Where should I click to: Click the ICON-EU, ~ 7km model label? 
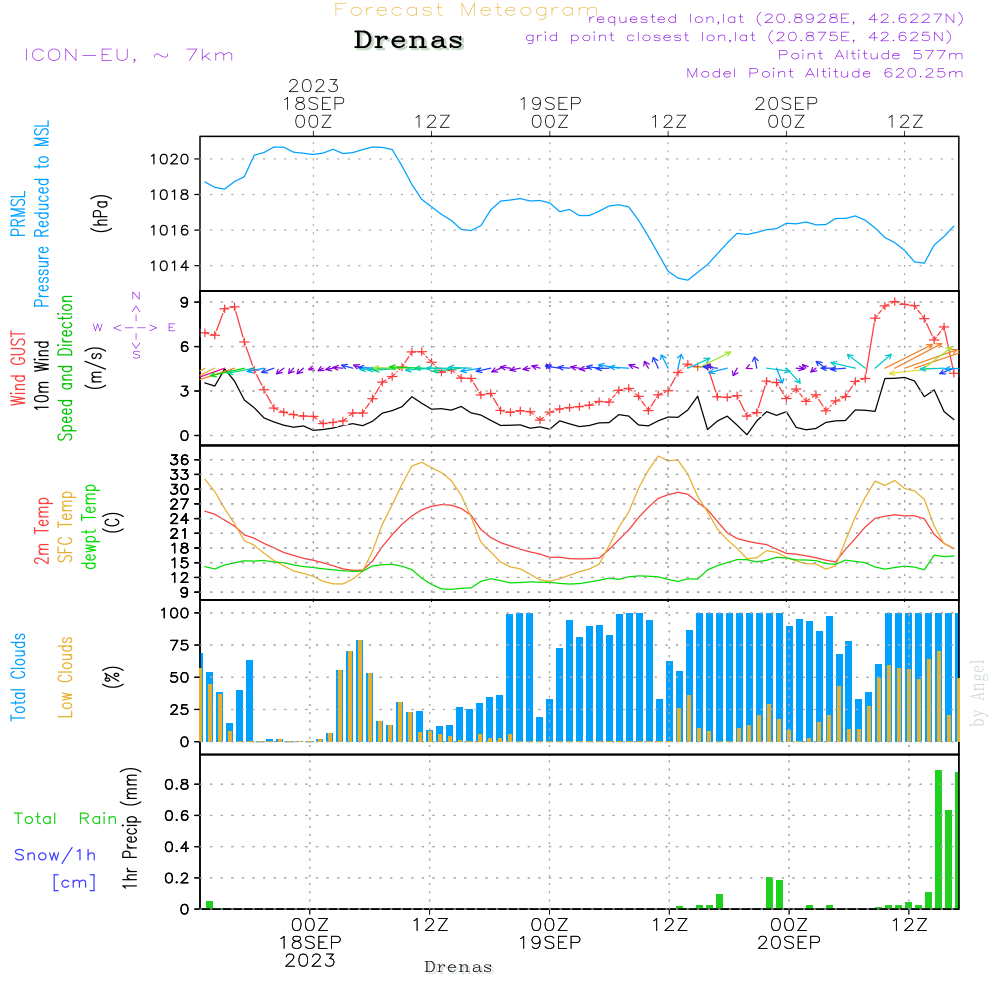(128, 55)
